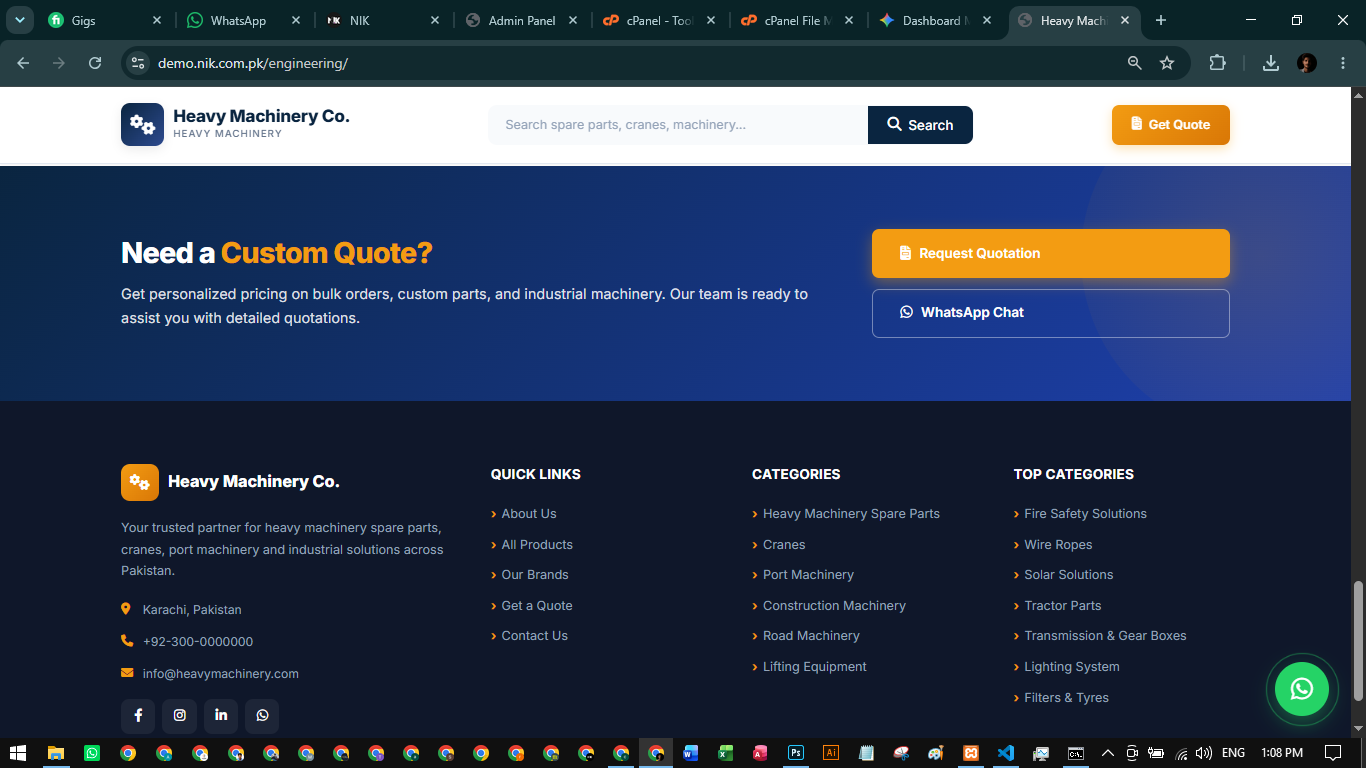Screen dimensions: 1366x768
Task: Click the footer orange gear logo icon
Action: click(140, 482)
